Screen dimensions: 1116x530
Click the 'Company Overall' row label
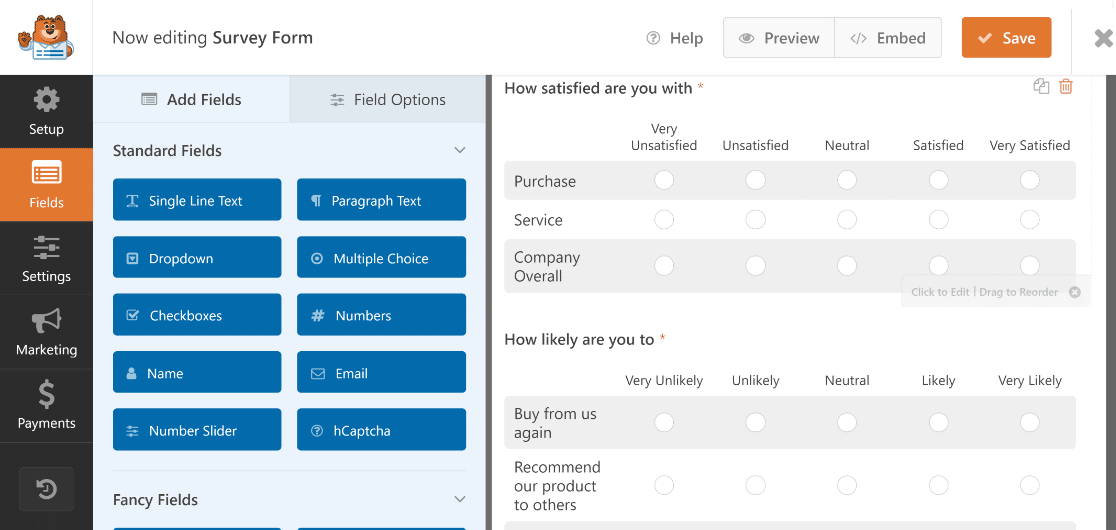(547, 267)
